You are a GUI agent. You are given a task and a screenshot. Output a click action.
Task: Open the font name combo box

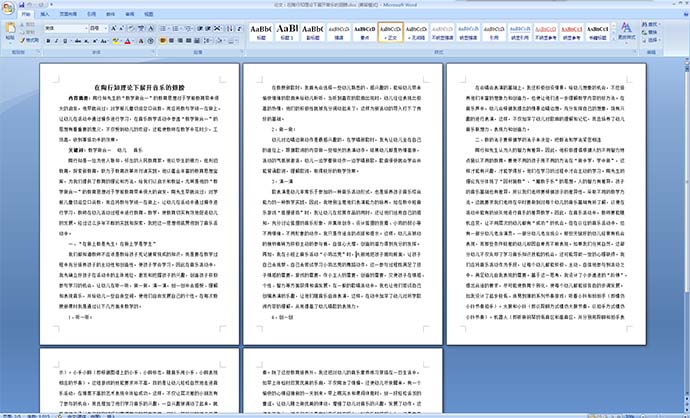(x=66, y=28)
